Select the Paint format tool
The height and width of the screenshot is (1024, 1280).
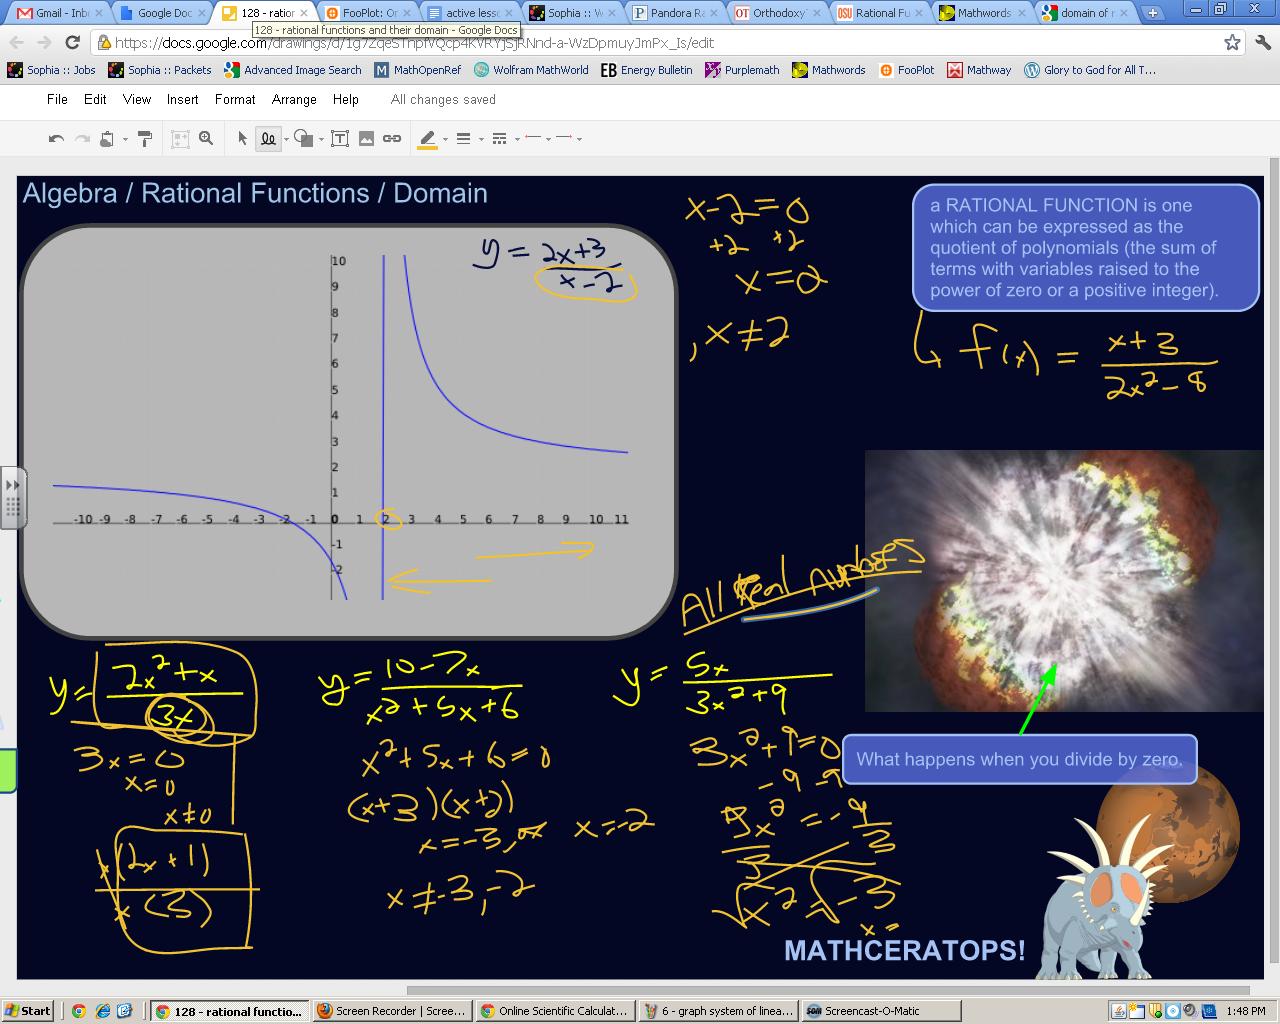(143, 138)
